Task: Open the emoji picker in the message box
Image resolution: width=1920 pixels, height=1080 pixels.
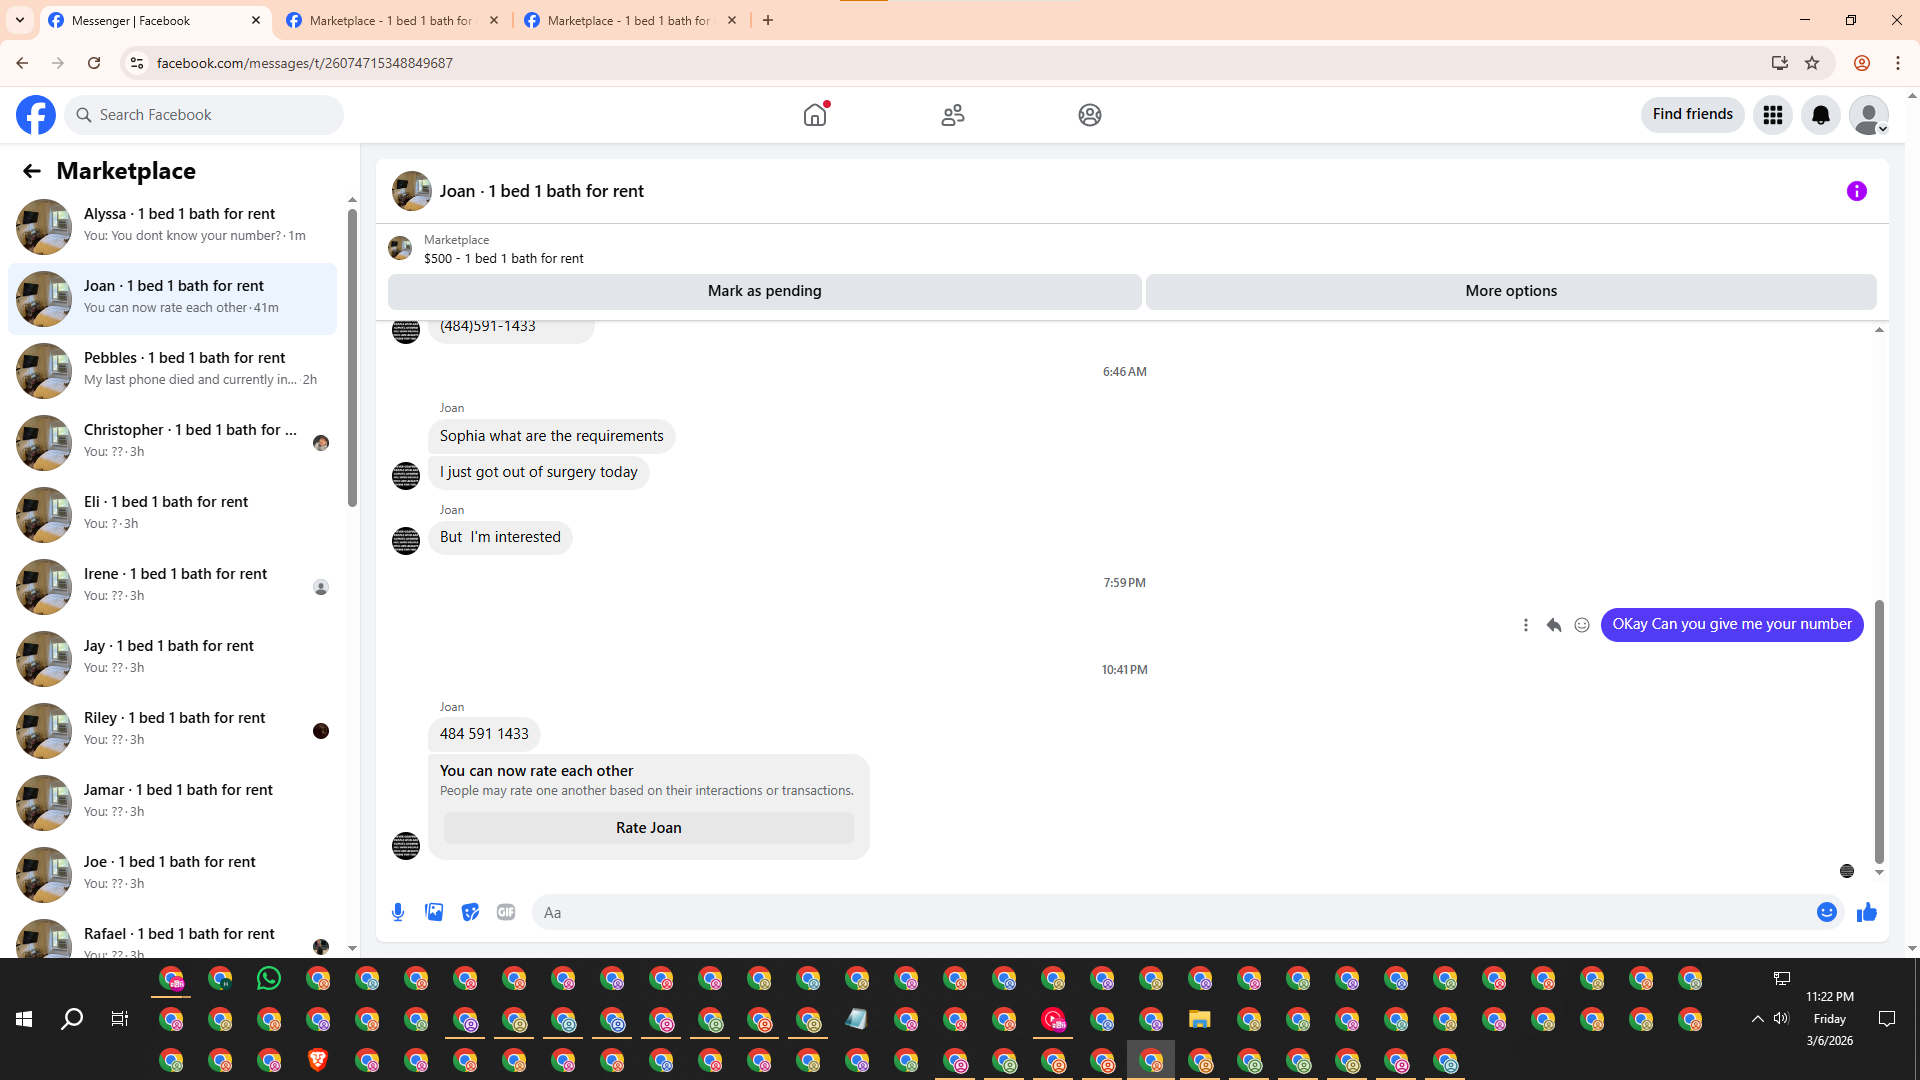Action: pos(1827,912)
